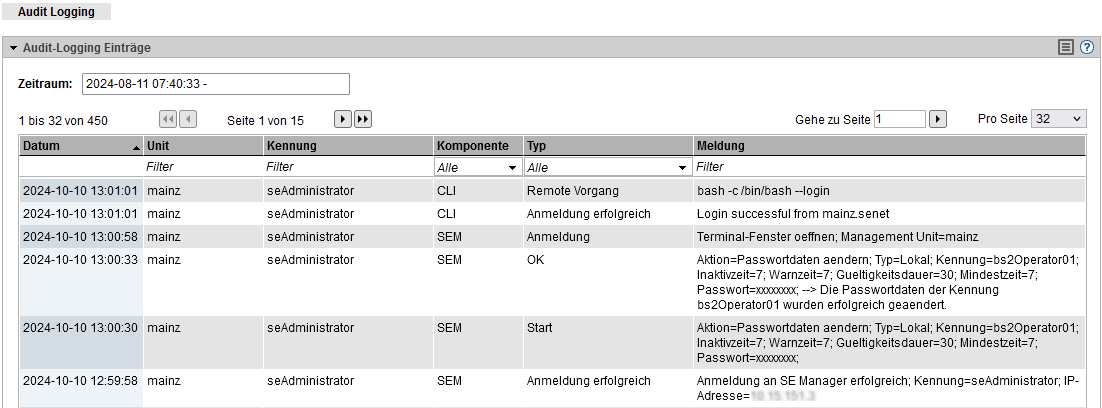This screenshot has height=408, width=1102.
Task: Click the go button next to page number
Action: pos(938,120)
